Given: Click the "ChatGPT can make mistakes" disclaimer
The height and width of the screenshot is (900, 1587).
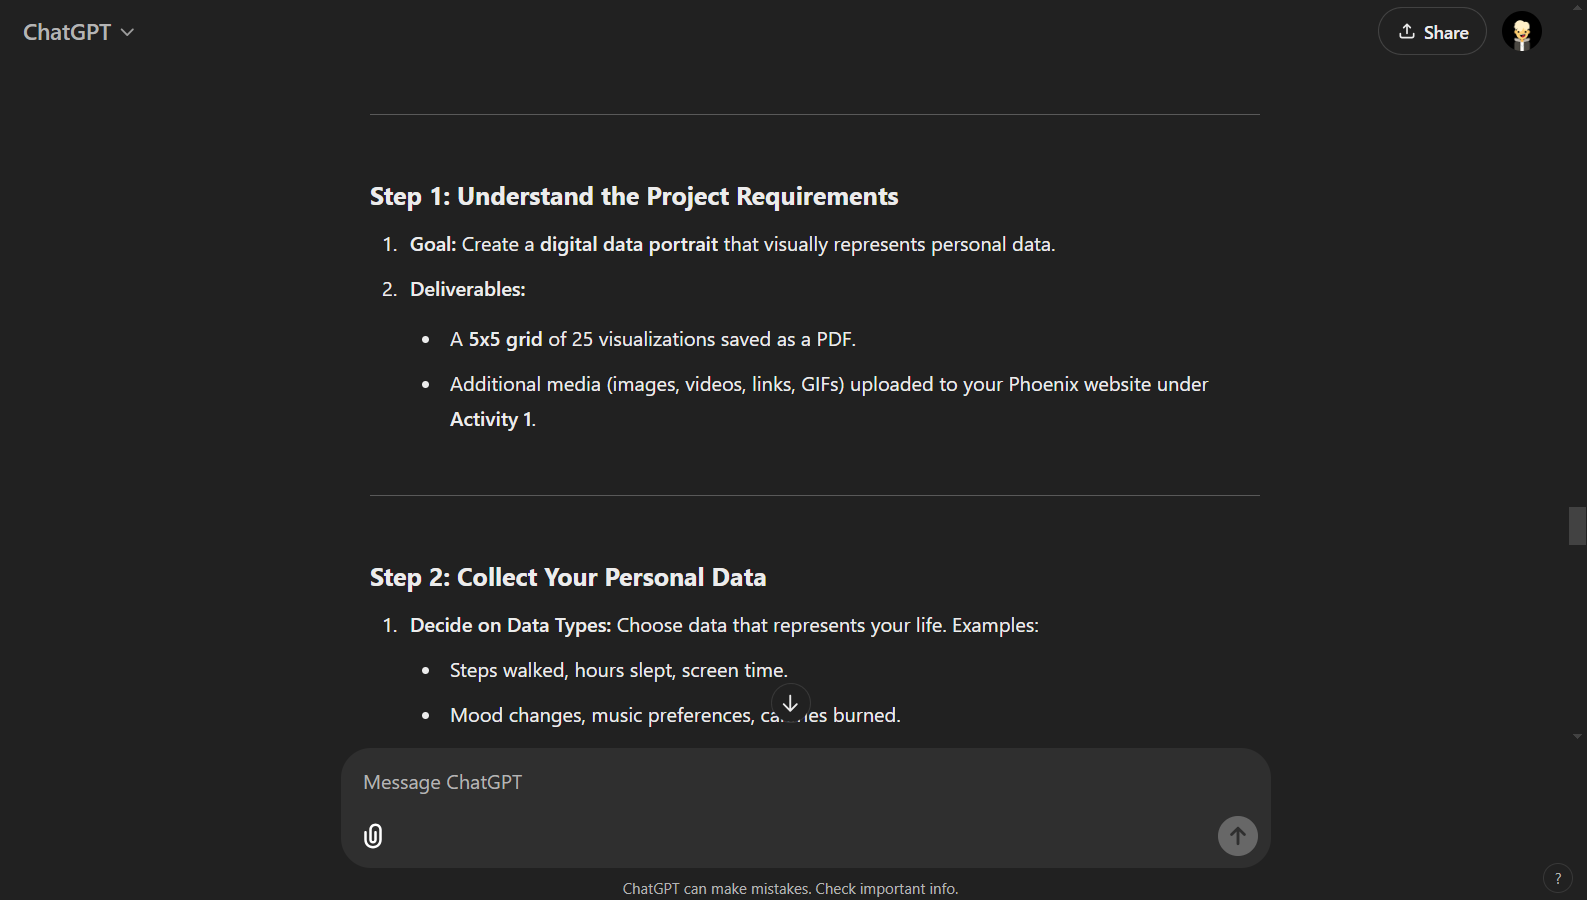Looking at the screenshot, I should click(x=790, y=889).
